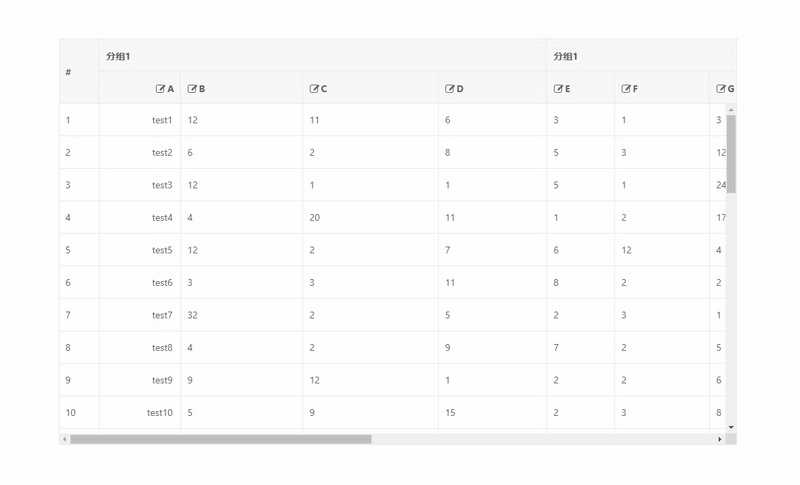This screenshot has width=800, height=485.
Task: Click the edit icon beside column E
Action: pos(558,89)
